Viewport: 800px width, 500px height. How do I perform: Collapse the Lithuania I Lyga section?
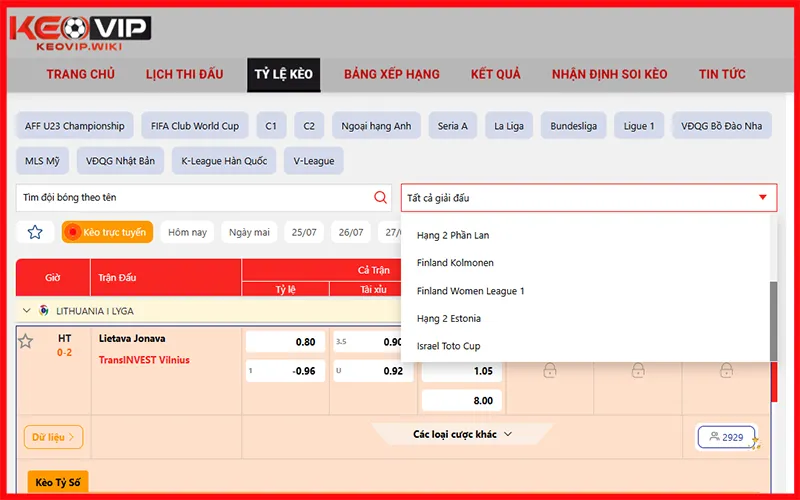pyautogui.click(x=26, y=311)
